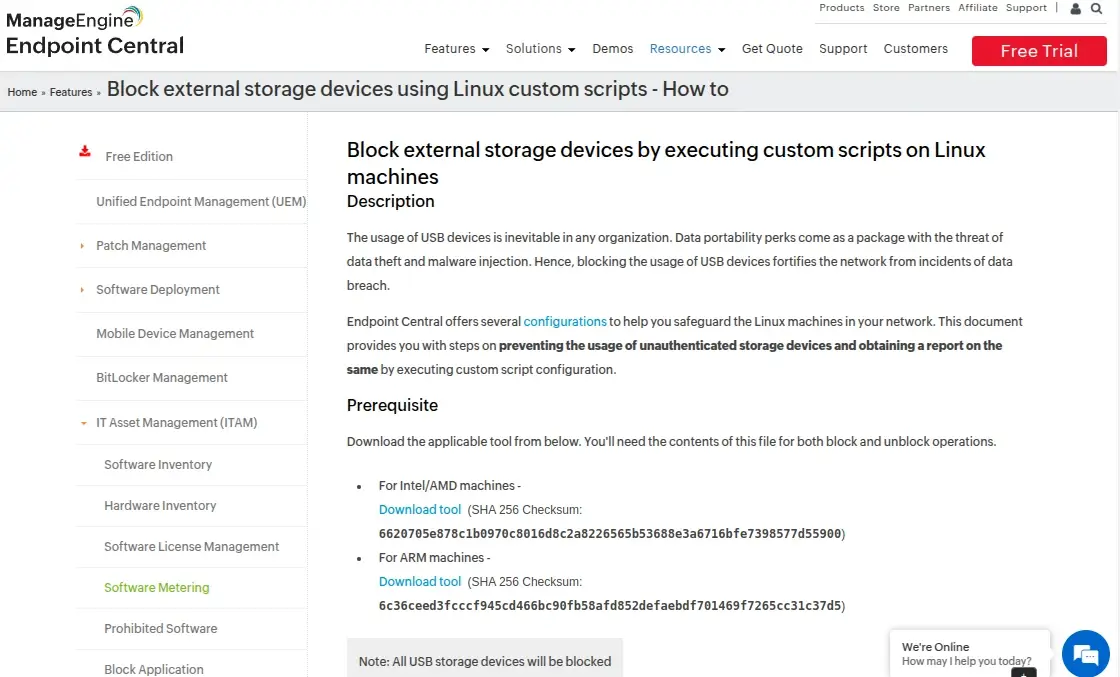
Task: Click the ARM SHA 256 checksum value
Action: tap(610, 606)
